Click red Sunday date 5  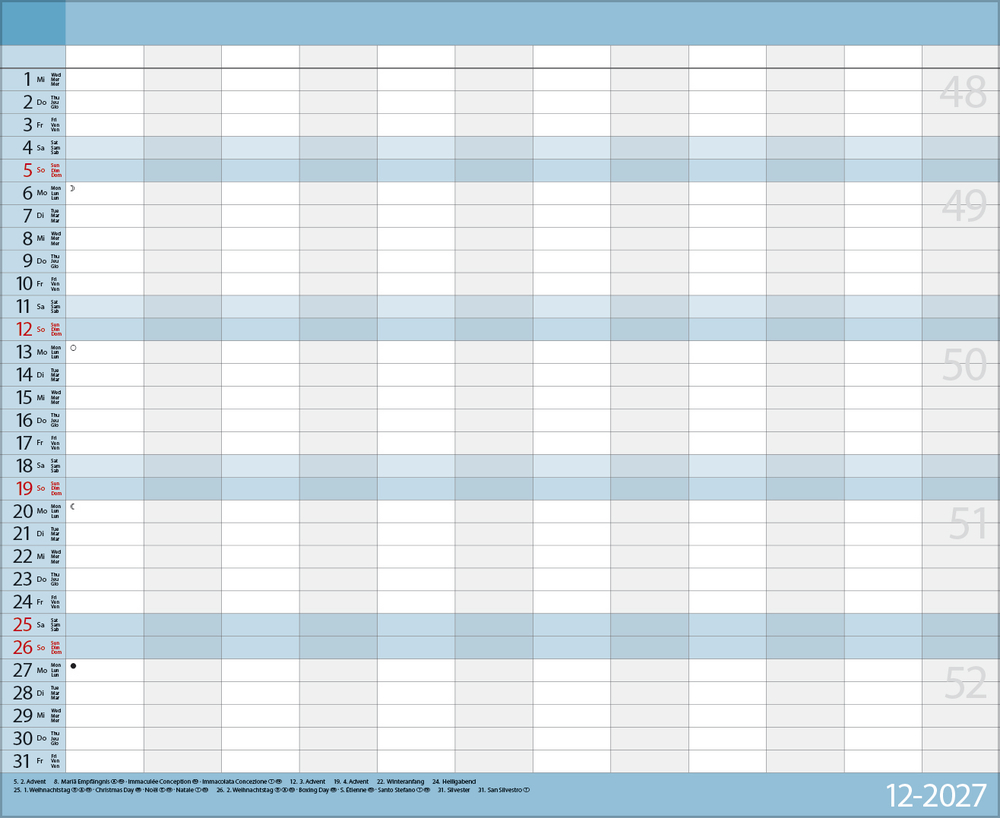[x=27, y=170]
